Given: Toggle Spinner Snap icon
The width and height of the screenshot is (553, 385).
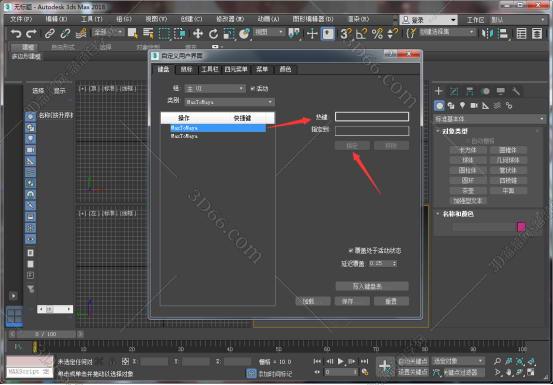Looking at the screenshot, I should pyautogui.click(x=392, y=34).
